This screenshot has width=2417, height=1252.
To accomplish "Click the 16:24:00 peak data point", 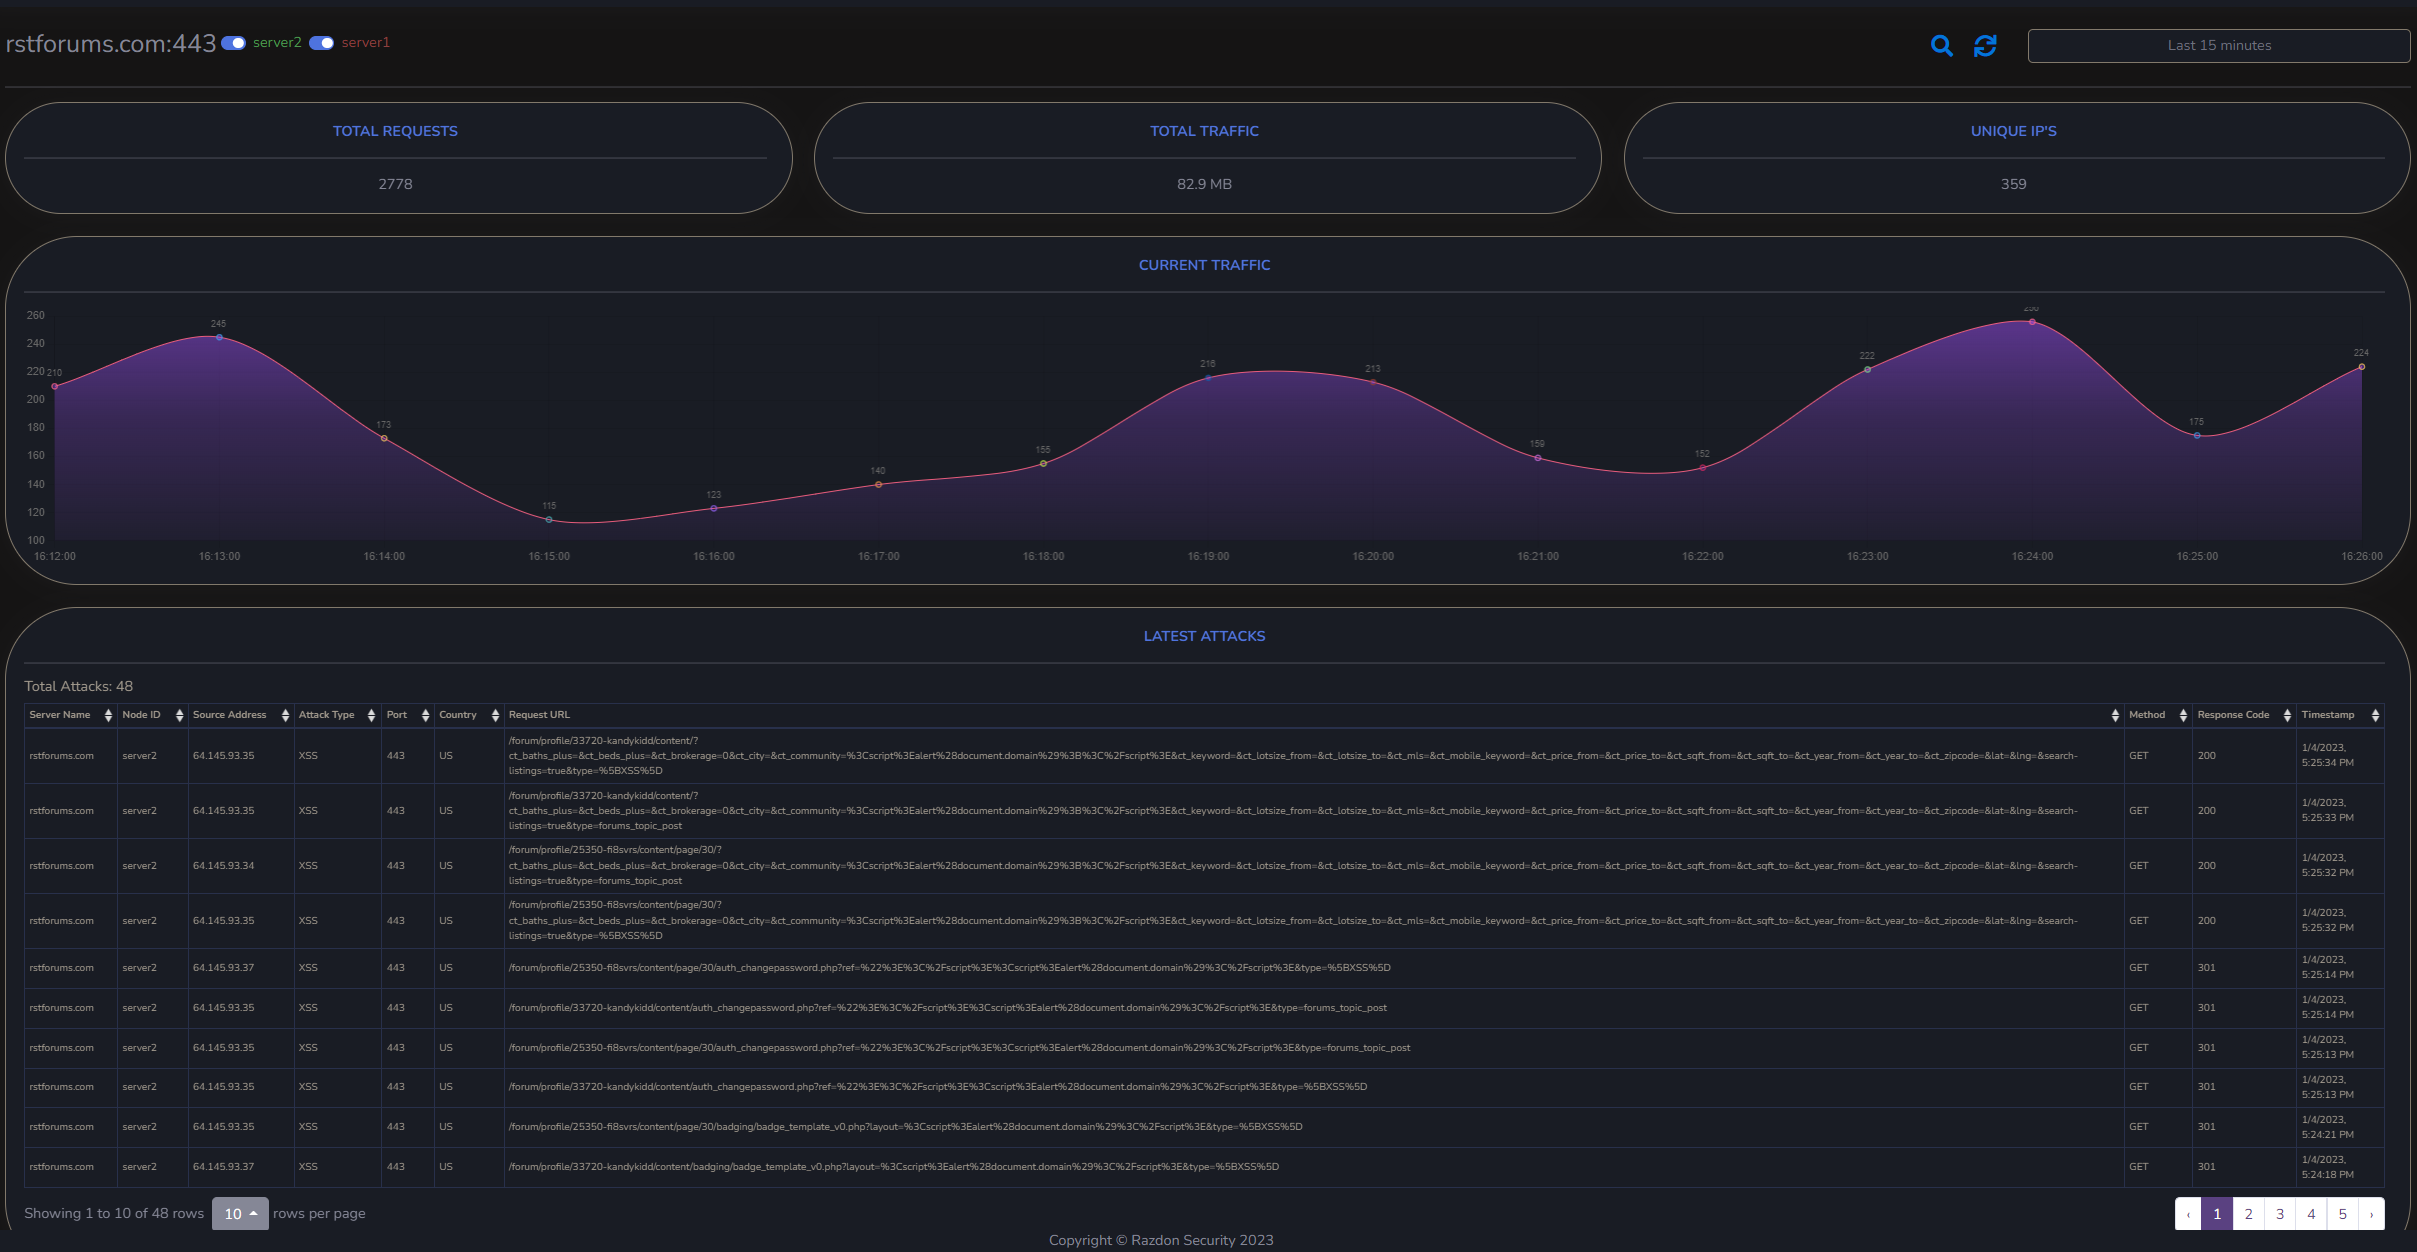I will 2032,322.
